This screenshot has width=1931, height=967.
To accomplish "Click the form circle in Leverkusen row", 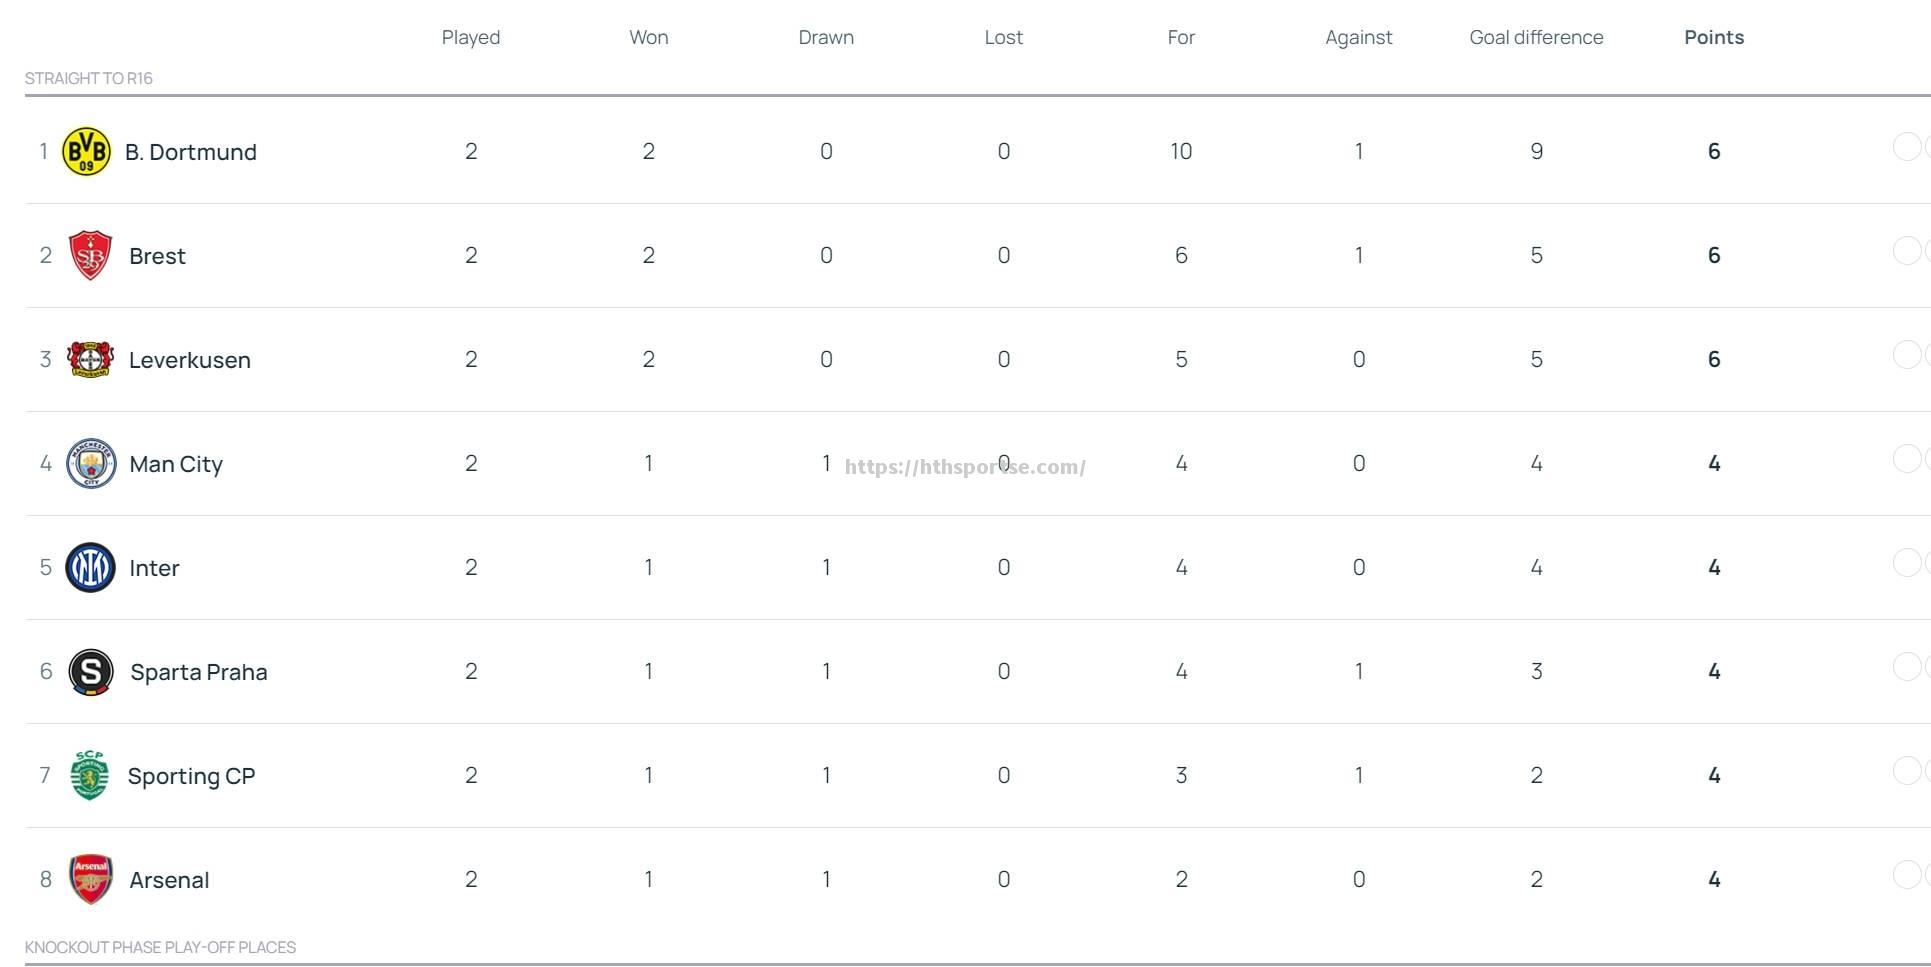I will click(x=1907, y=355).
